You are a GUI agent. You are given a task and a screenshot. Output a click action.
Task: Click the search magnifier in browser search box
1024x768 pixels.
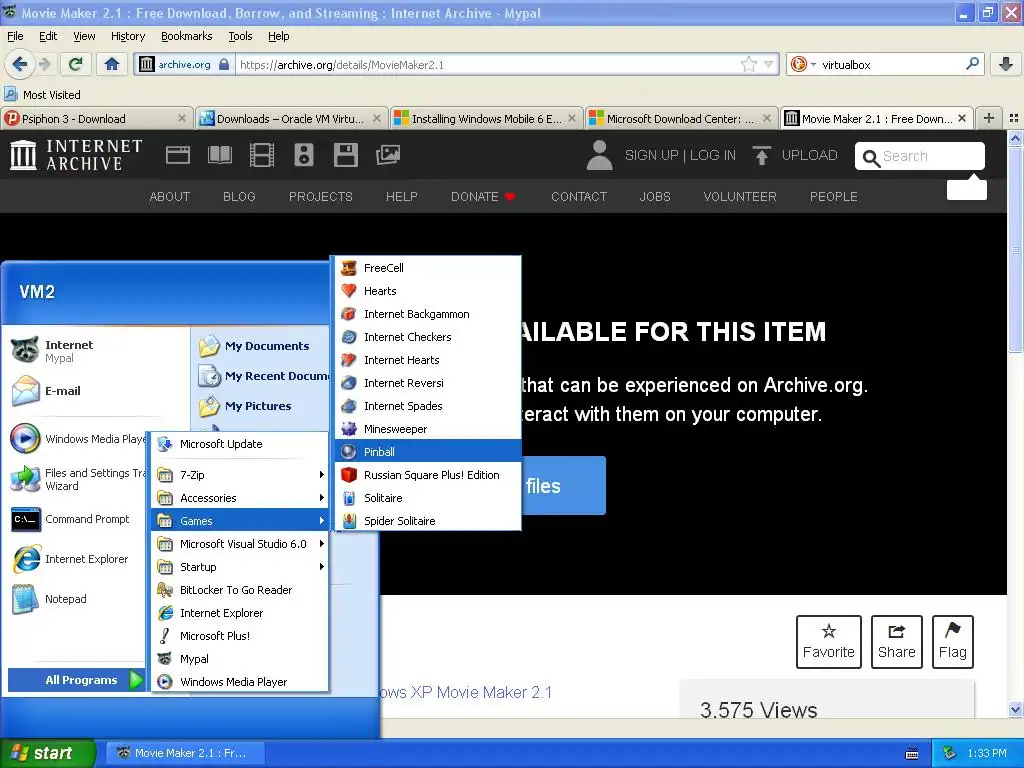(x=972, y=64)
